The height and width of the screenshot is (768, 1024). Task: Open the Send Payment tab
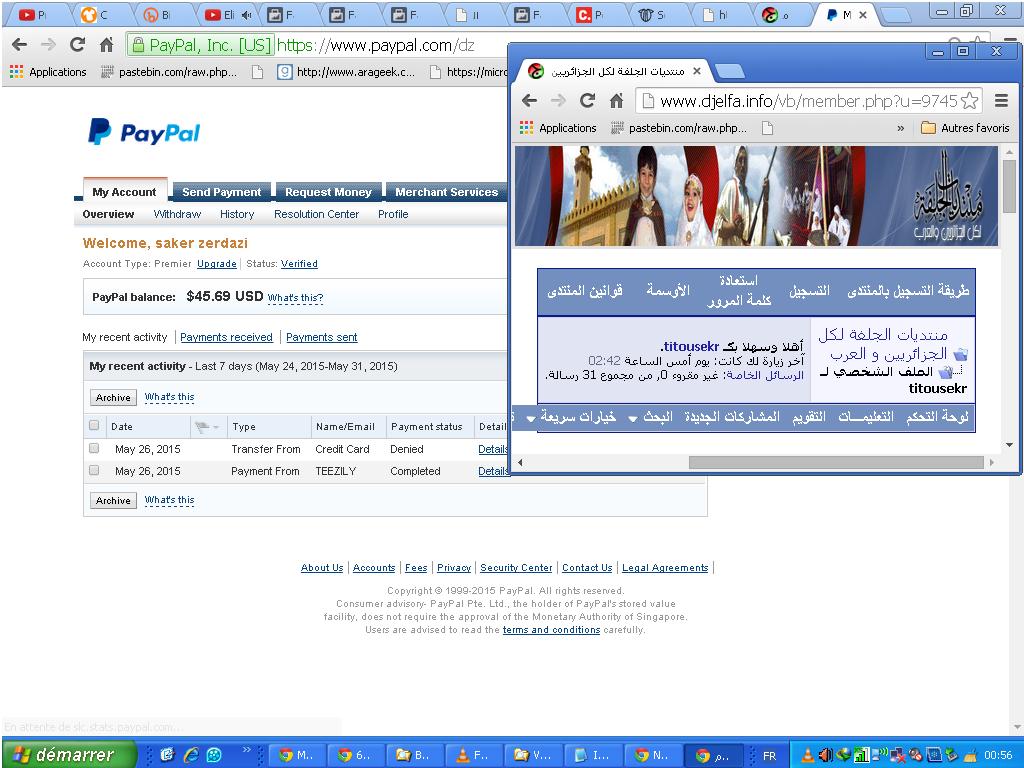tap(221, 192)
